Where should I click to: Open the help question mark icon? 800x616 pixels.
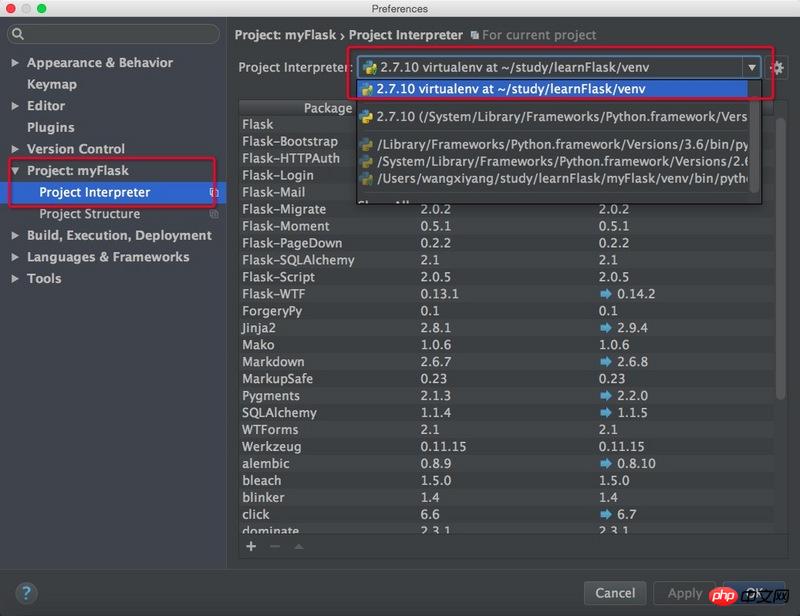click(27, 593)
